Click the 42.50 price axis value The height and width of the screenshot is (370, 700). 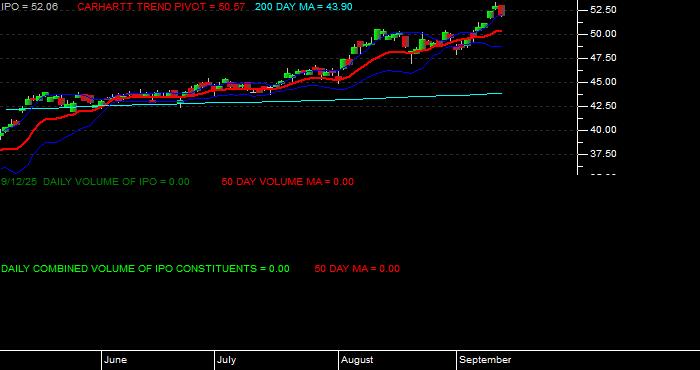[603, 106]
